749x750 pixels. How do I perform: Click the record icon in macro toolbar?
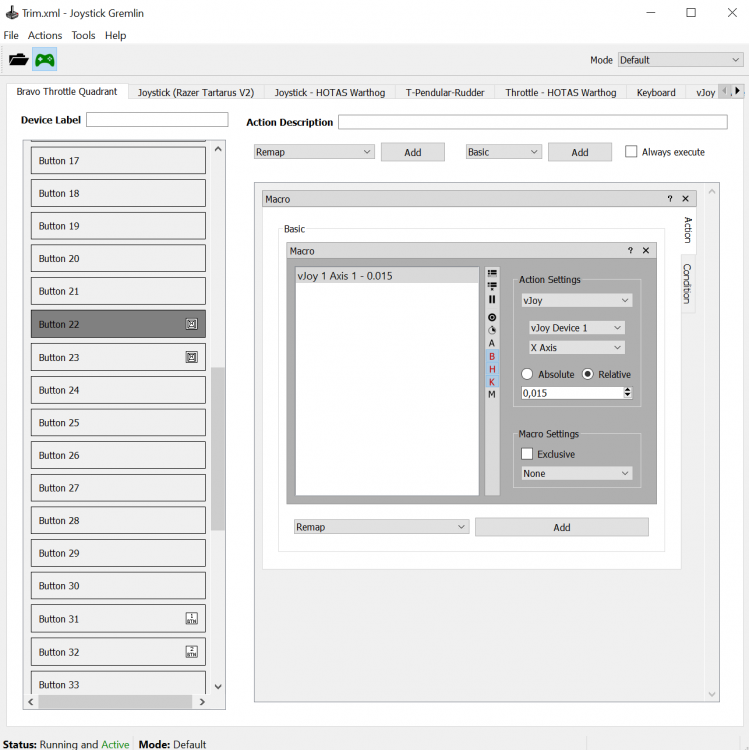492,317
